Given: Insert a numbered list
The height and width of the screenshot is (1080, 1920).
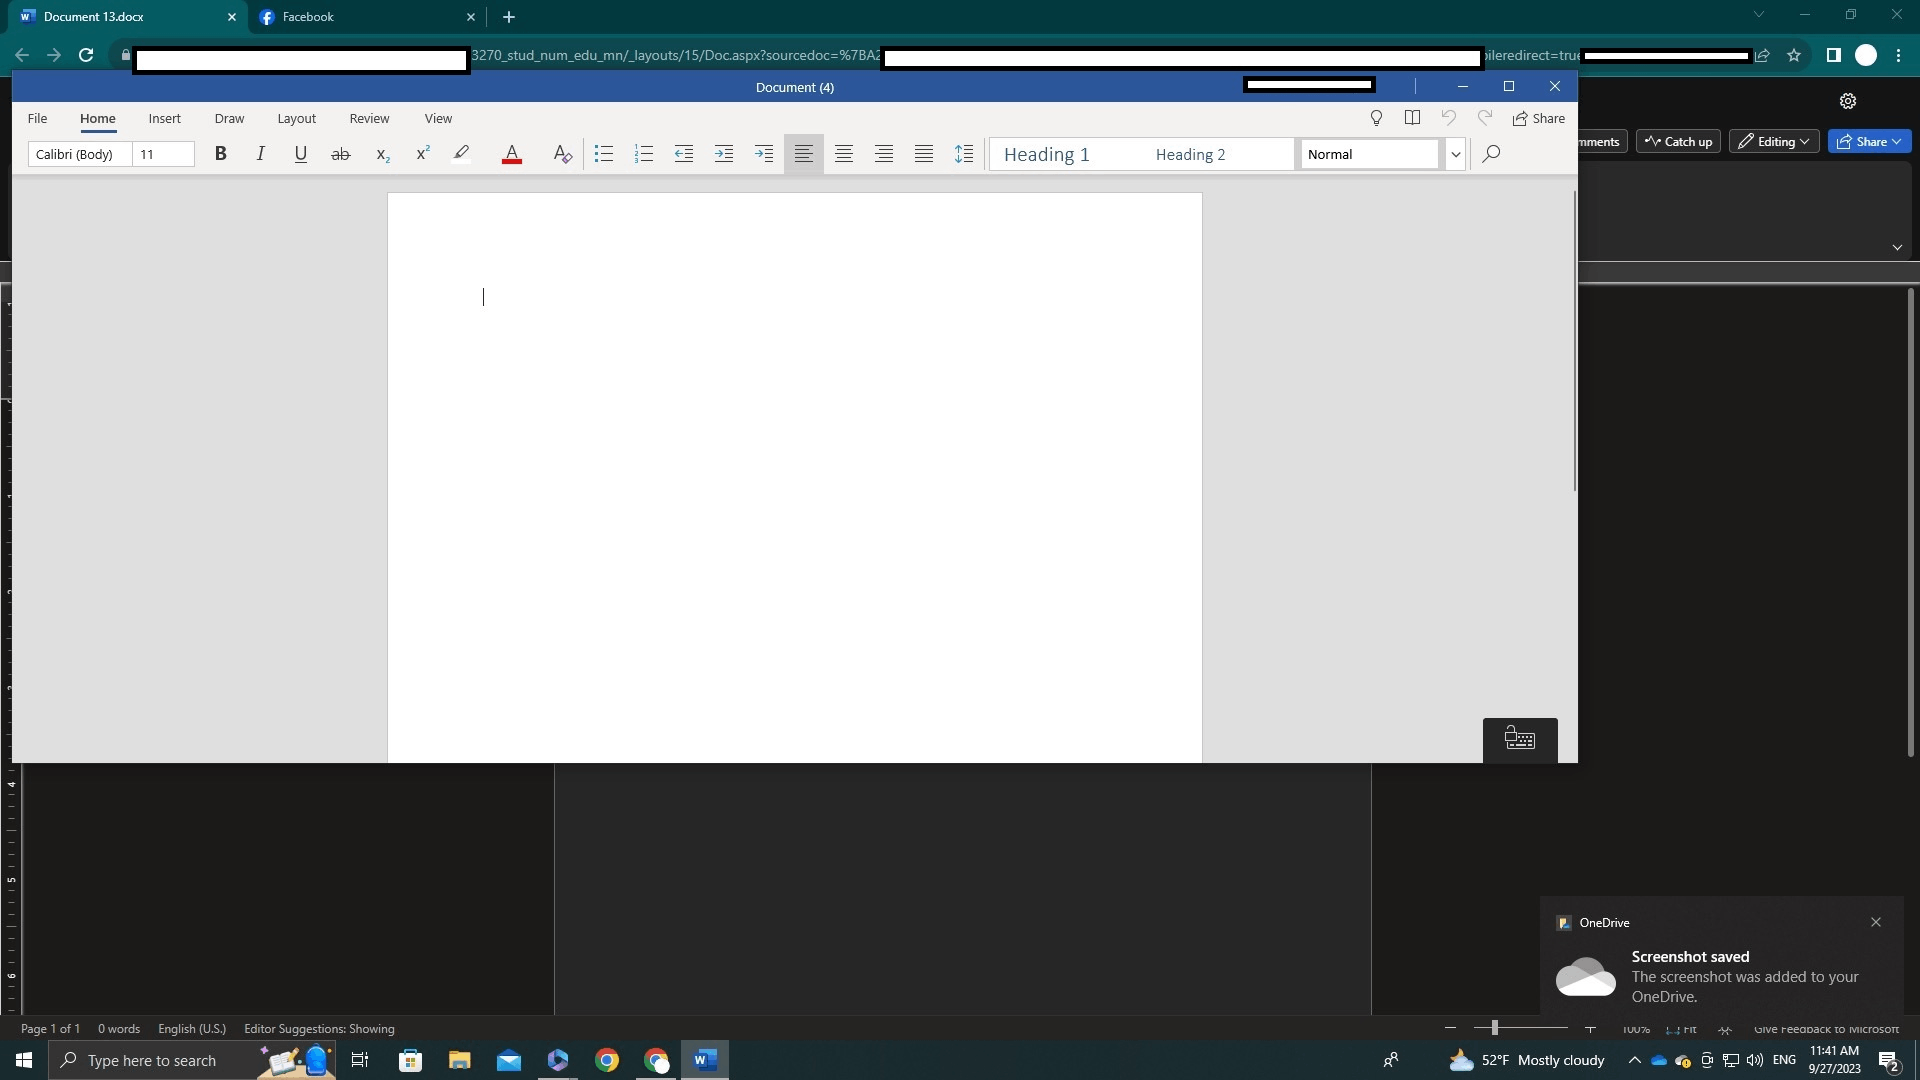Looking at the screenshot, I should (x=643, y=154).
